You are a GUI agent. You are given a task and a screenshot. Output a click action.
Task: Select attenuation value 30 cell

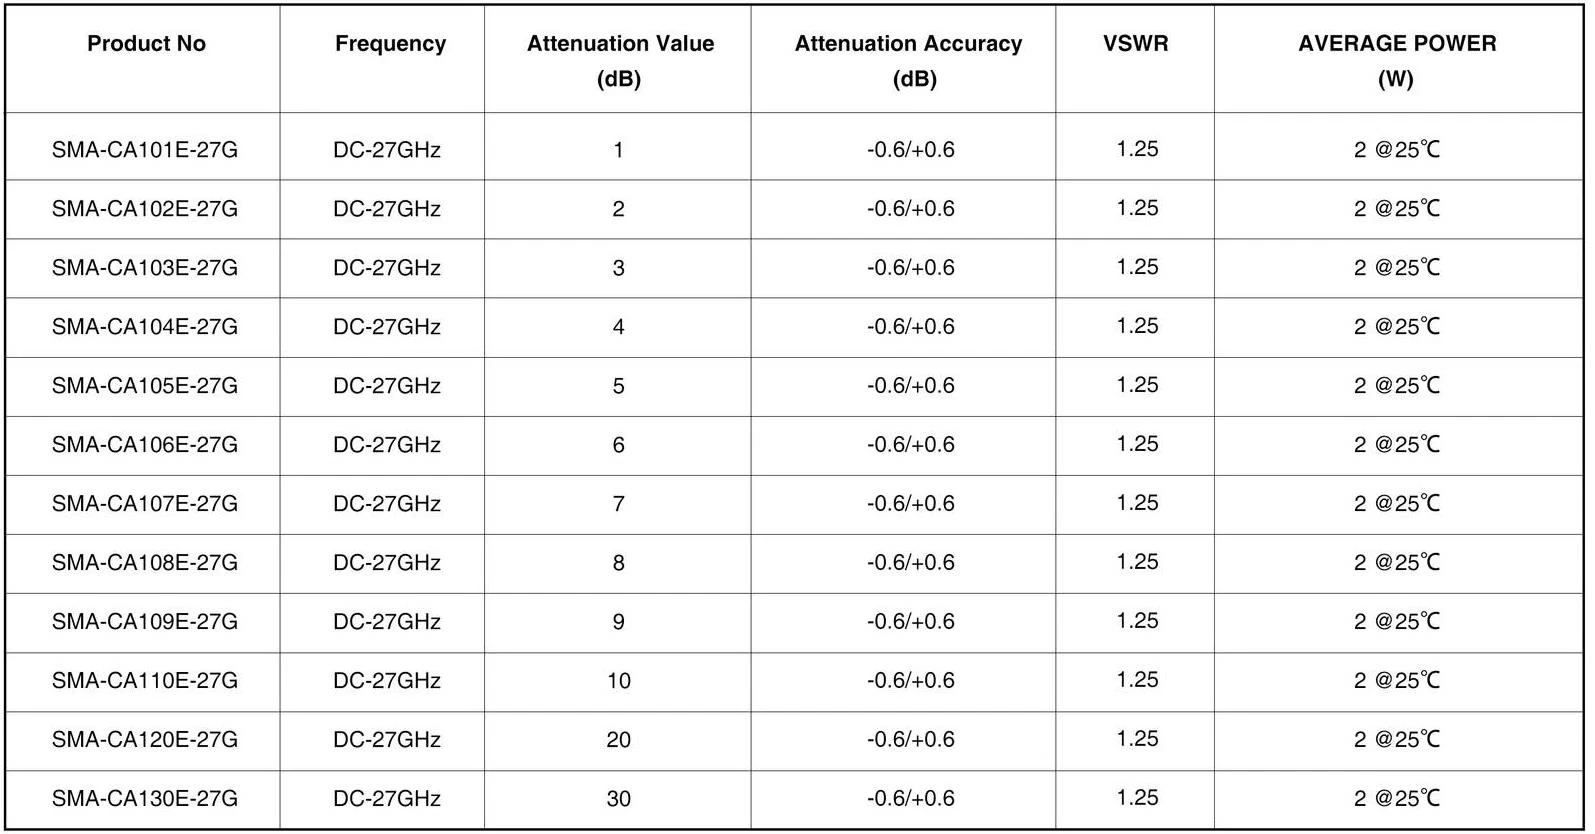[x=618, y=799]
